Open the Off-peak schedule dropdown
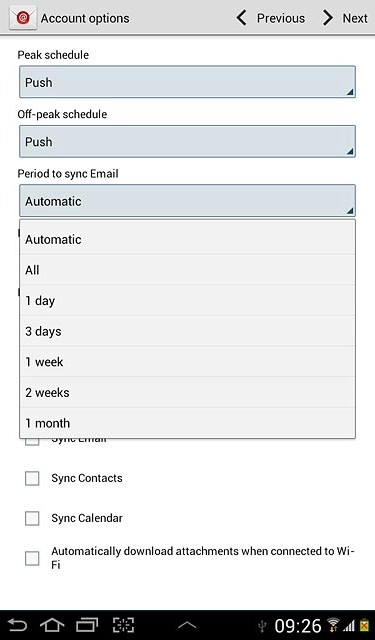This screenshot has height=640, width=375. tap(187, 142)
